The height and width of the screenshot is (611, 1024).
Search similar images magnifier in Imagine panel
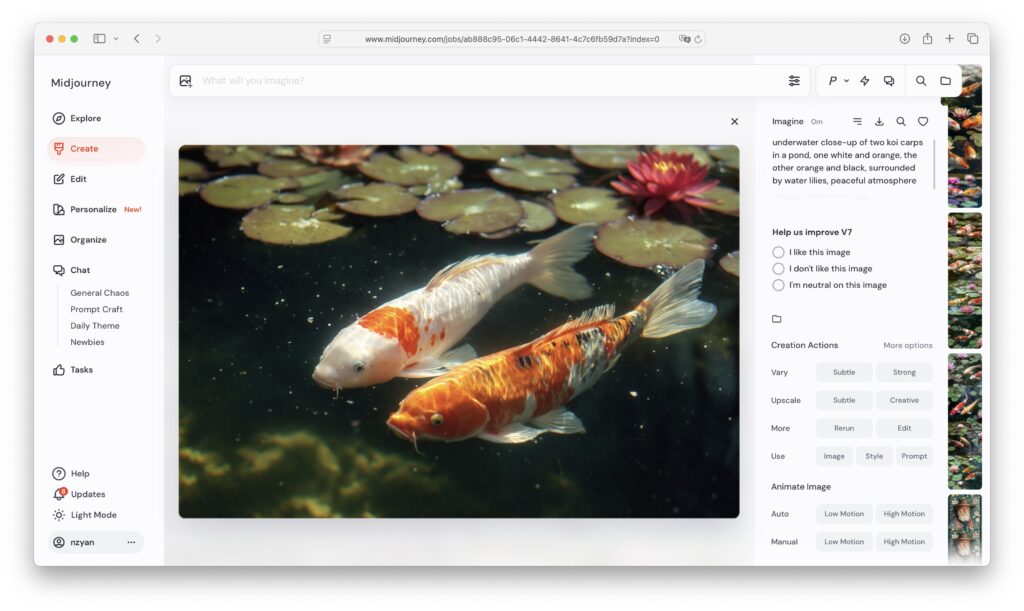click(x=901, y=121)
